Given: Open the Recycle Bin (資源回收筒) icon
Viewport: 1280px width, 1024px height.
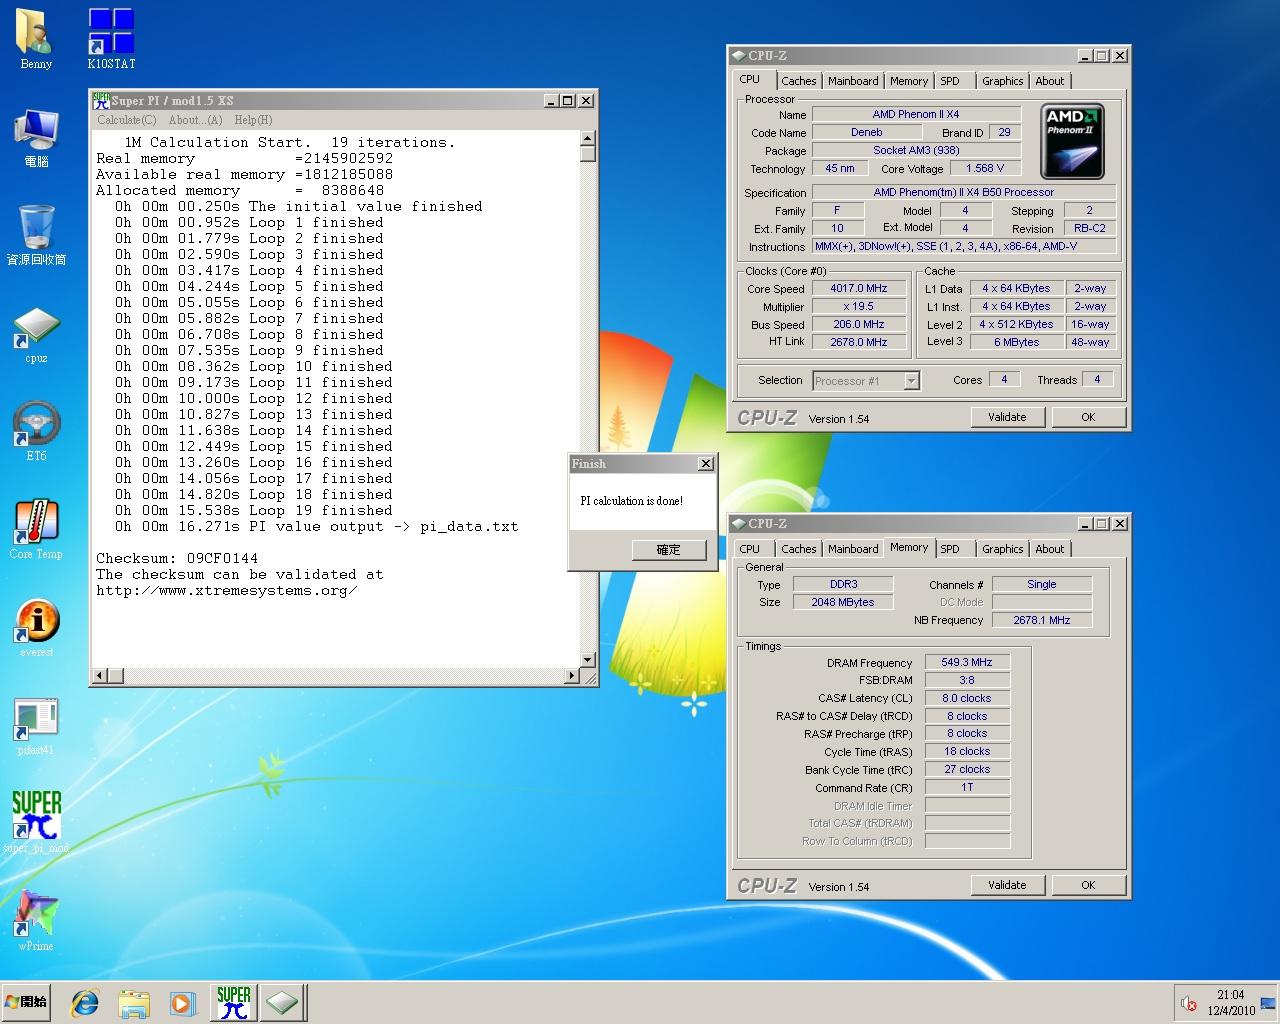Looking at the screenshot, I should tap(36, 236).
